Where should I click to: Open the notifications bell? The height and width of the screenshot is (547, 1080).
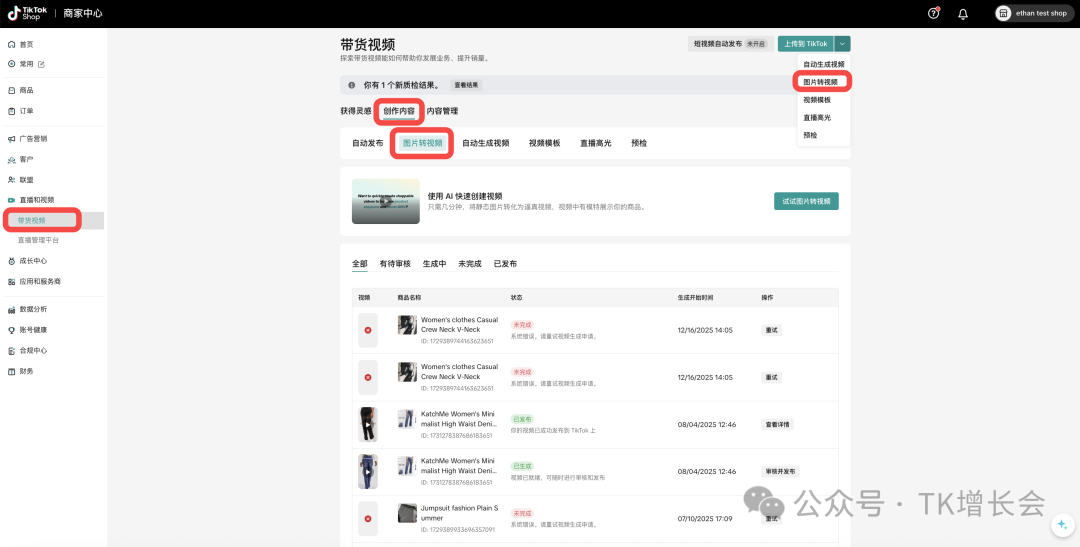click(x=963, y=13)
